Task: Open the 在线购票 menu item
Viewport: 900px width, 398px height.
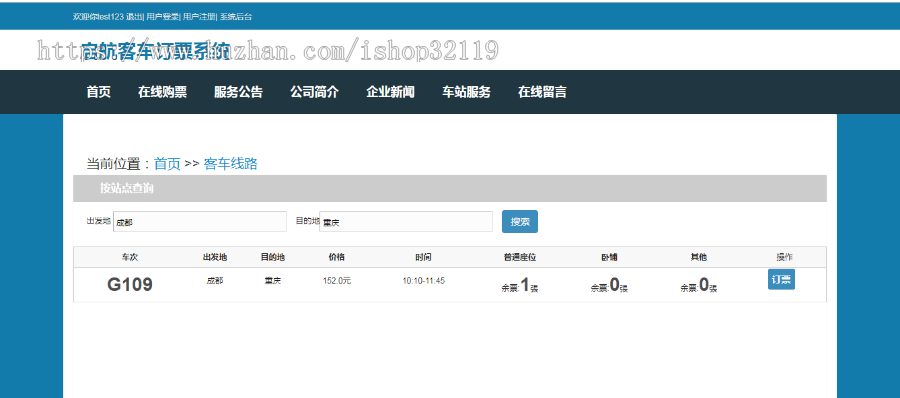Action: [162, 92]
